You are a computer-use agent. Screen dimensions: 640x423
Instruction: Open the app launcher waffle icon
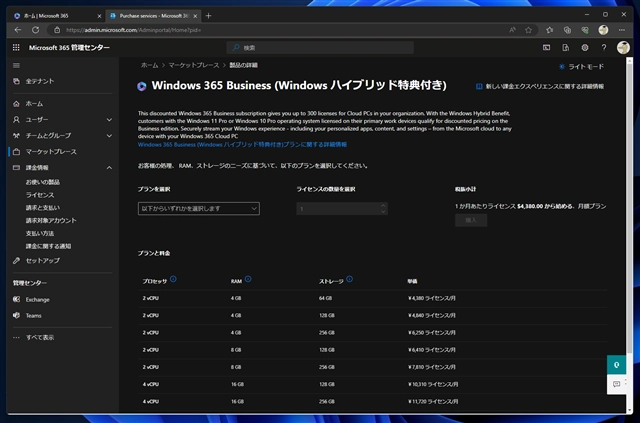[16, 48]
